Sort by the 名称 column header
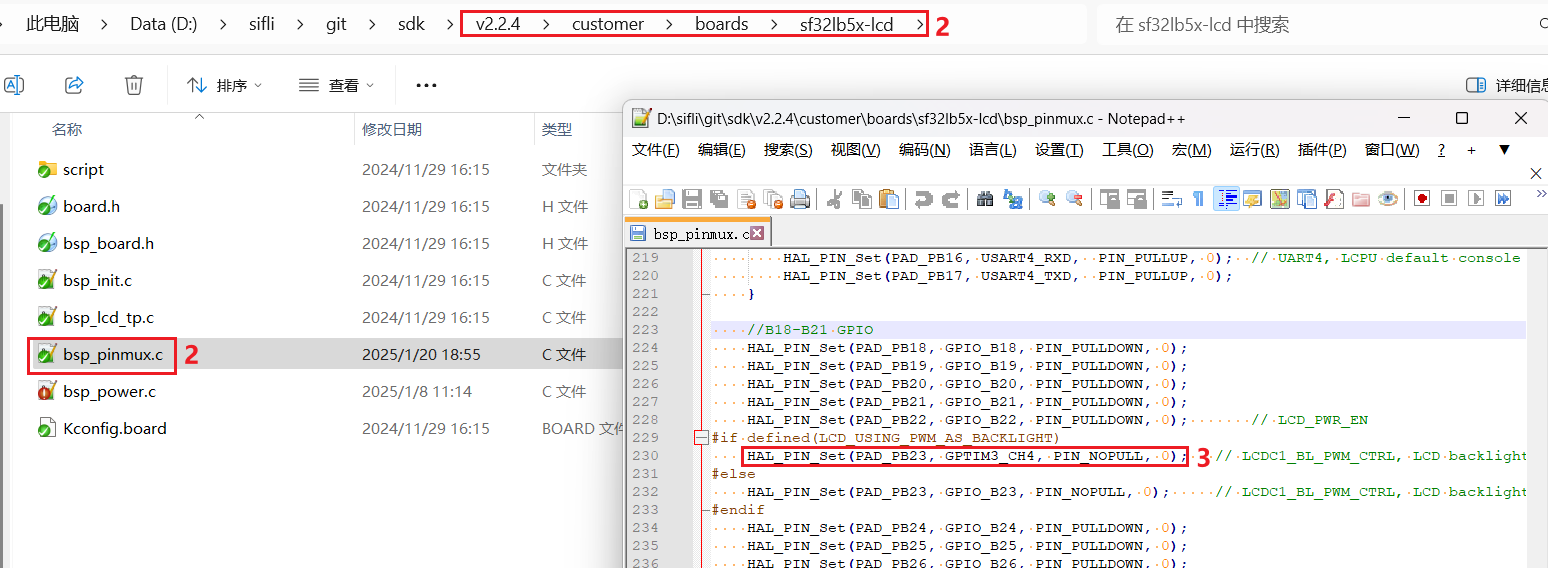 tap(67, 129)
